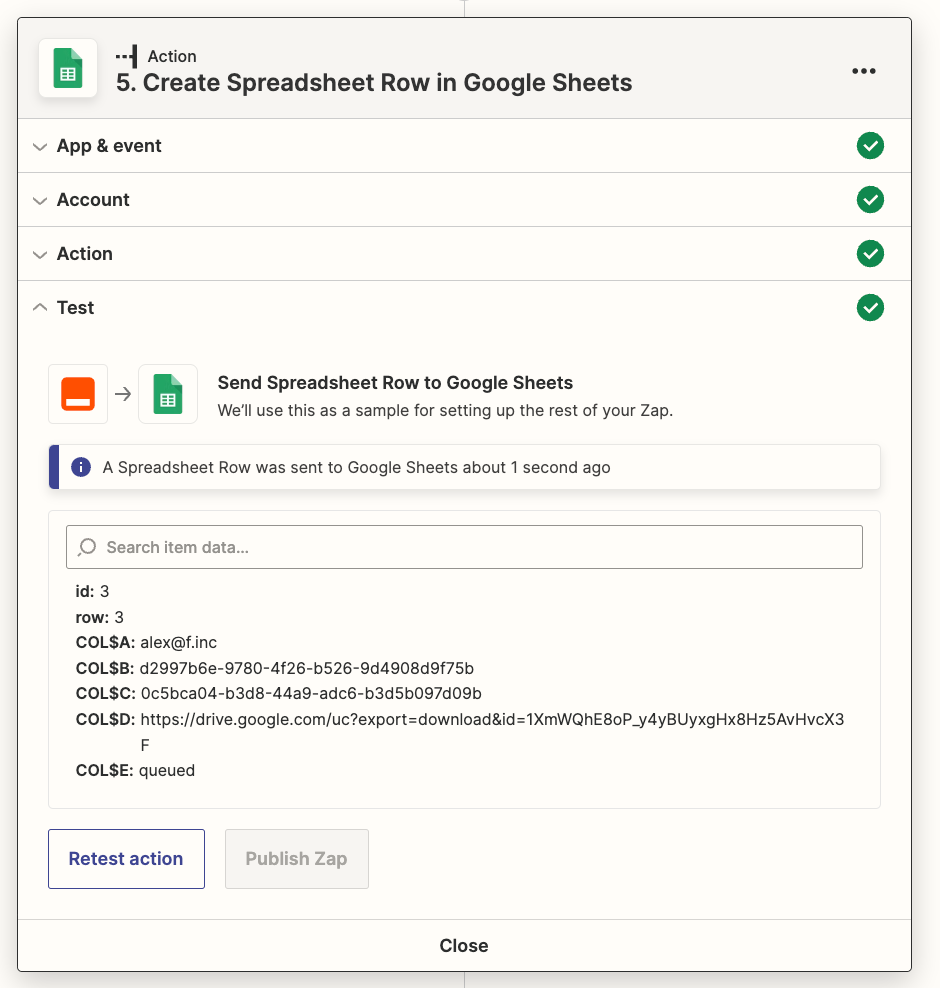Select COL$D Google Drive download URL
Image resolution: width=940 pixels, height=988 pixels.
(x=492, y=732)
